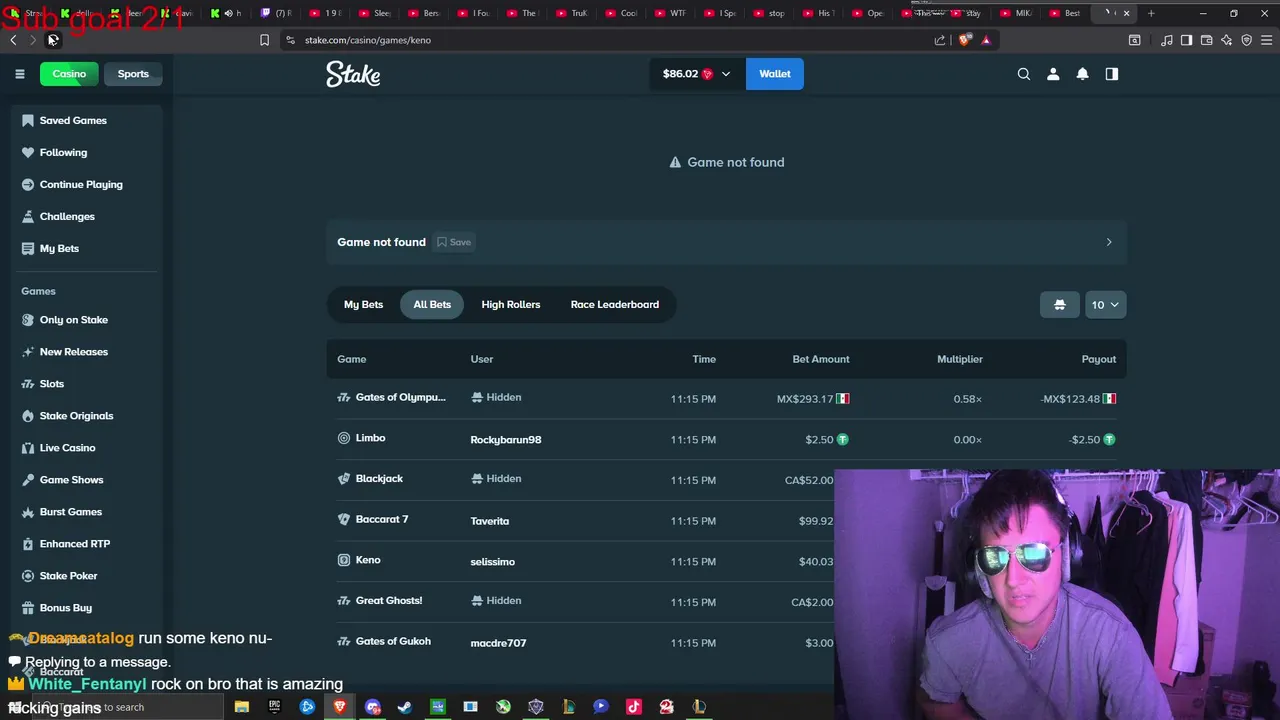Open the My Bets sidebar entry
Image resolution: width=1280 pixels, height=720 pixels.
tap(59, 248)
